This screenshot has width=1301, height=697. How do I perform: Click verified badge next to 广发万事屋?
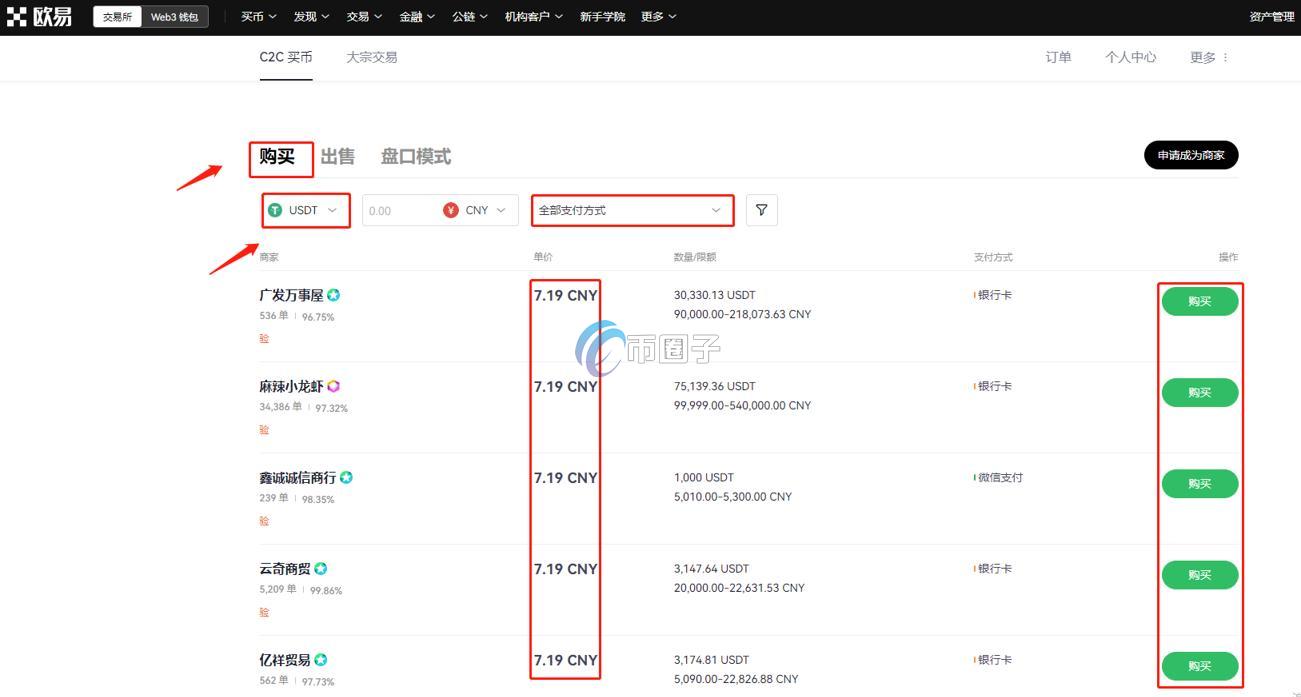point(334,294)
